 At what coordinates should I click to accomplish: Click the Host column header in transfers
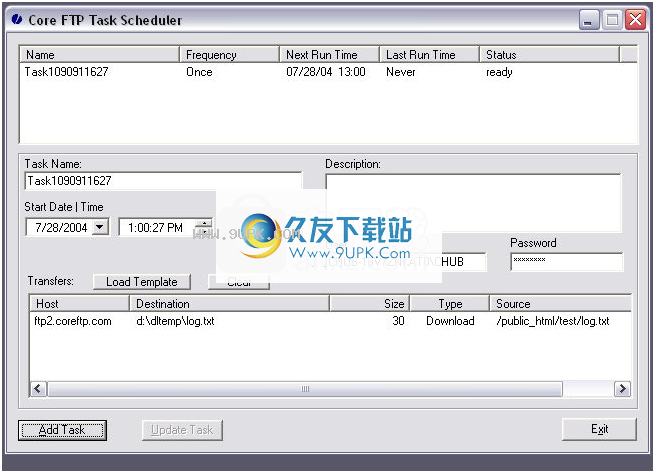[79, 303]
